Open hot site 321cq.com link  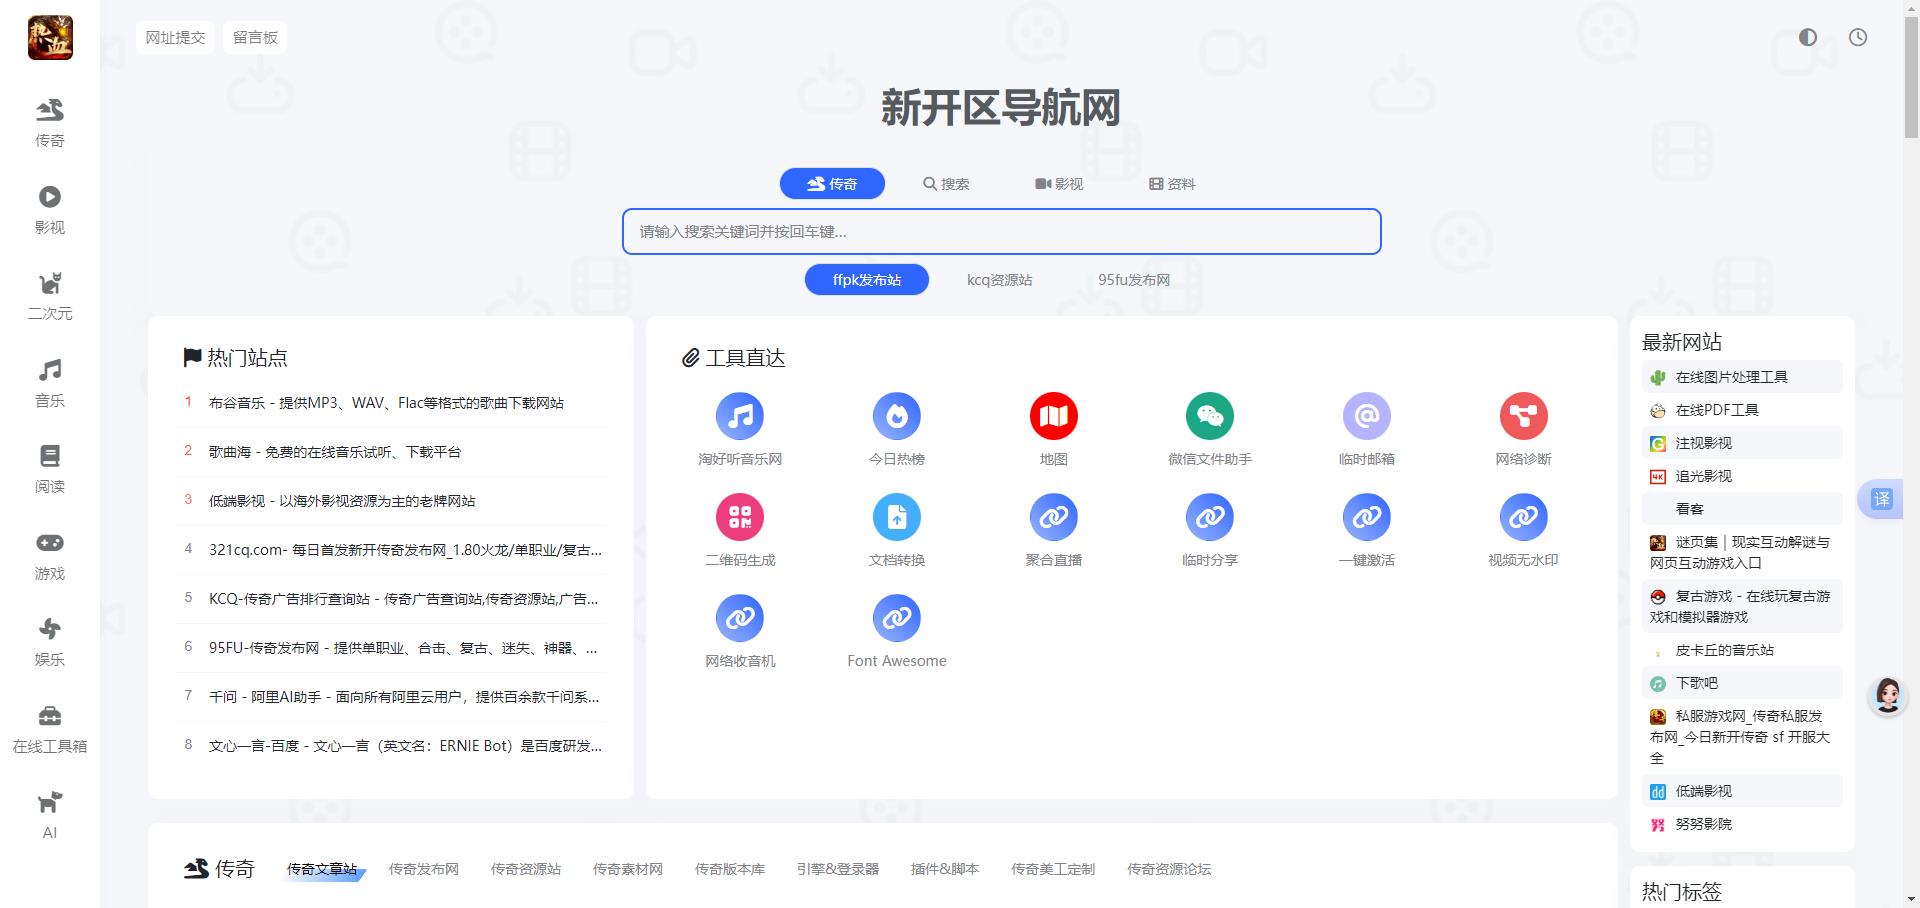pos(405,550)
